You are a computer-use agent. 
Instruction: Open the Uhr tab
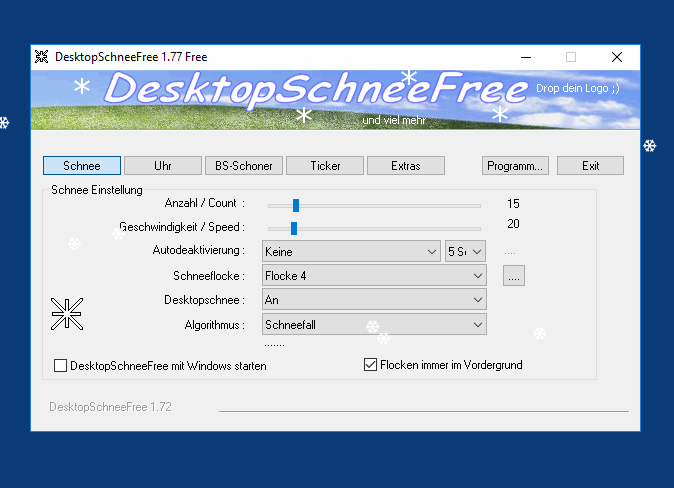[x=163, y=166]
